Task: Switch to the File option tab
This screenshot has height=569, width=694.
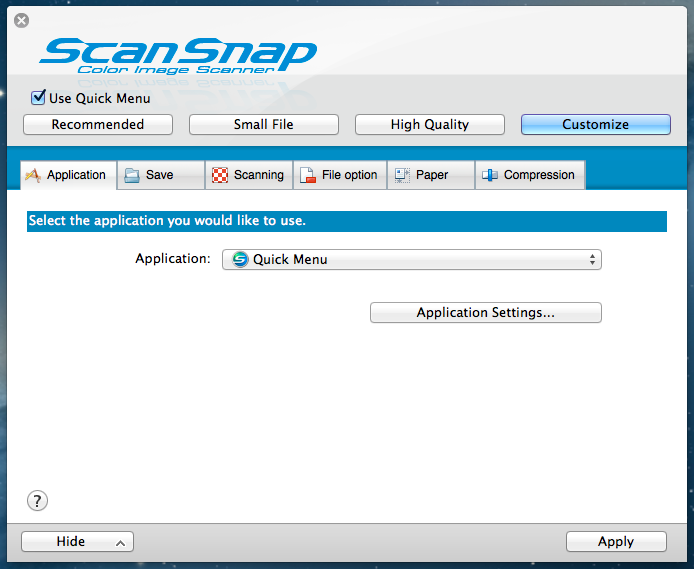Action: tap(340, 175)
